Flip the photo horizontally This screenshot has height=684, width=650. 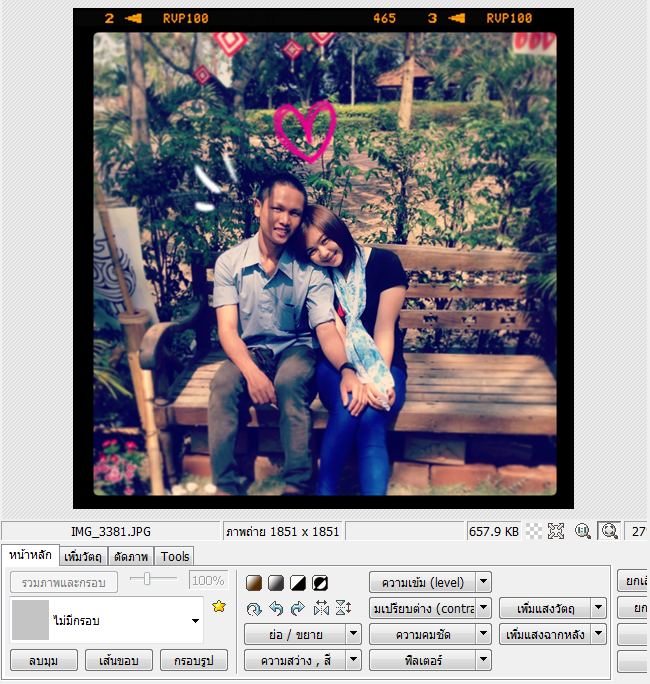tap(320, 608)
